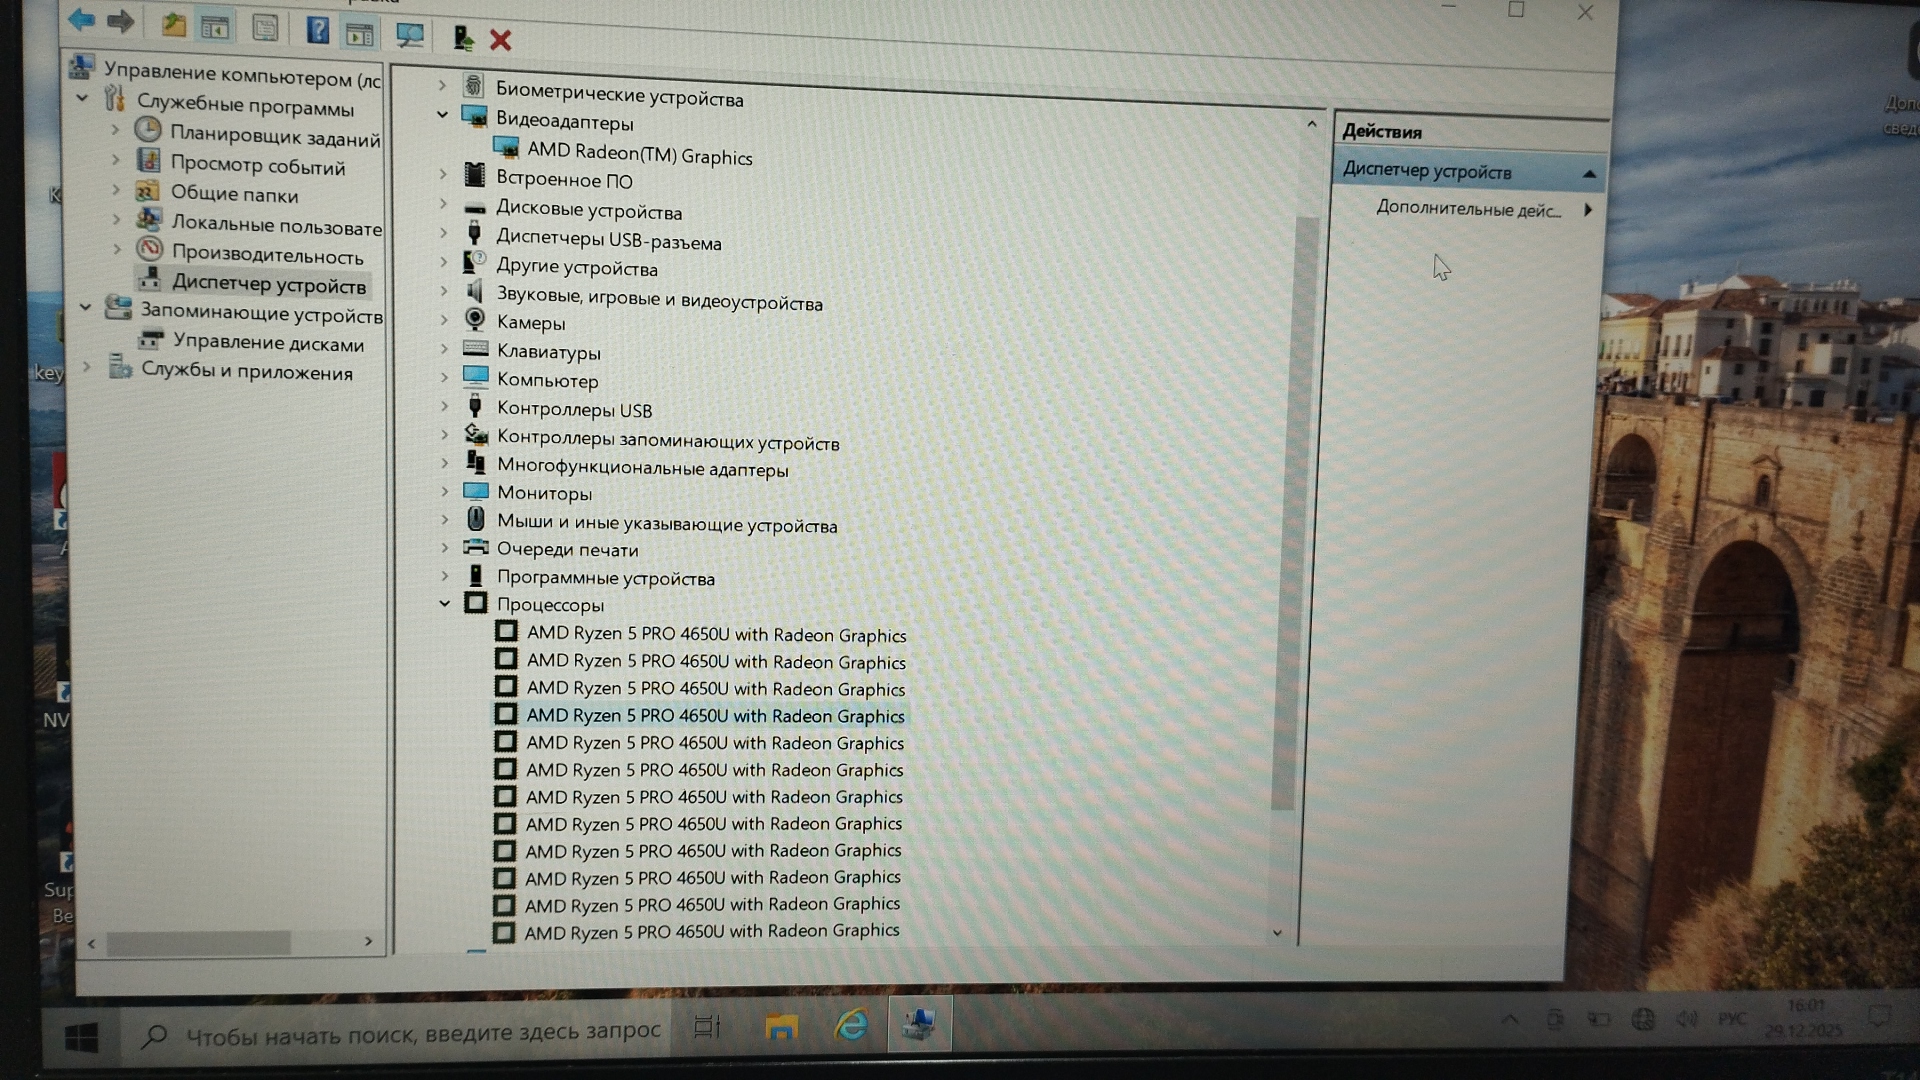Collapse the Видеоадаптеры category
This screenshot has width=1920, height=1080.
point(442,115)
